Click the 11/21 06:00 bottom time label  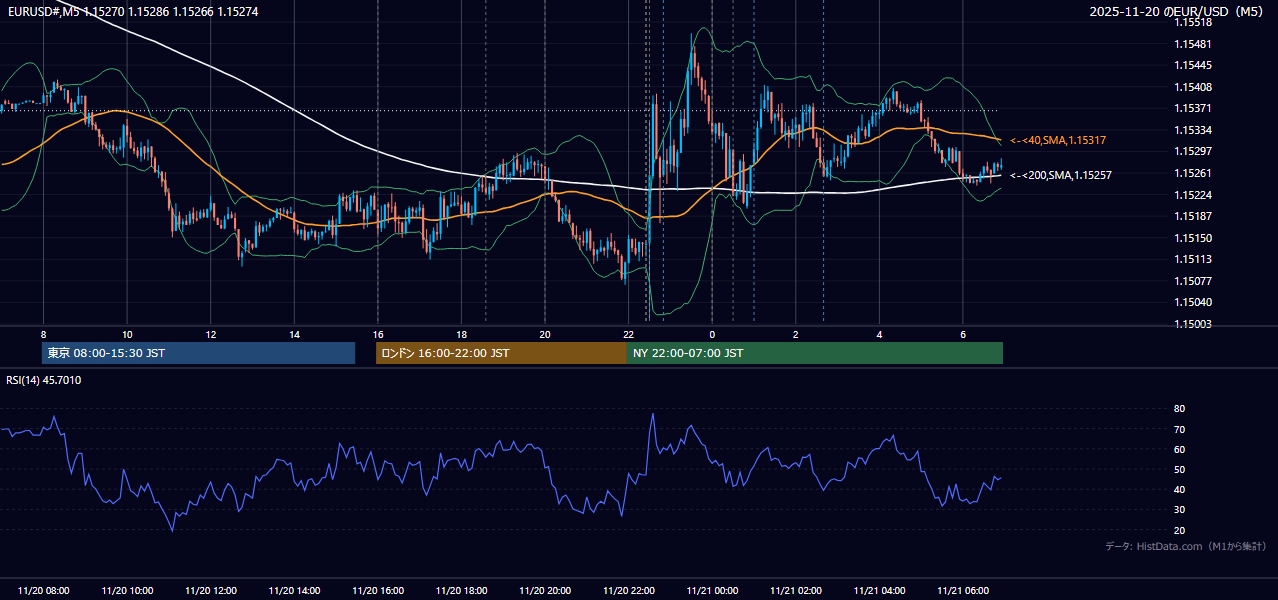(962, 591)
